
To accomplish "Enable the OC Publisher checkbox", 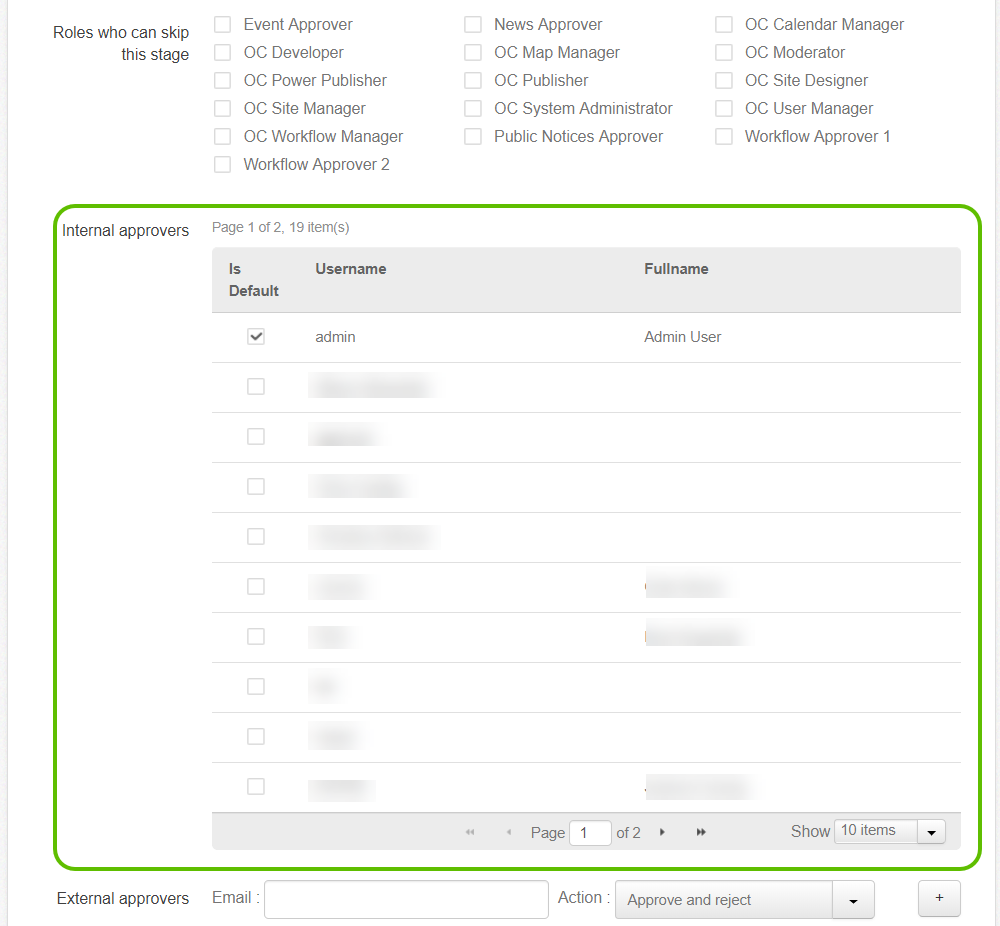I will coord(473,80).
